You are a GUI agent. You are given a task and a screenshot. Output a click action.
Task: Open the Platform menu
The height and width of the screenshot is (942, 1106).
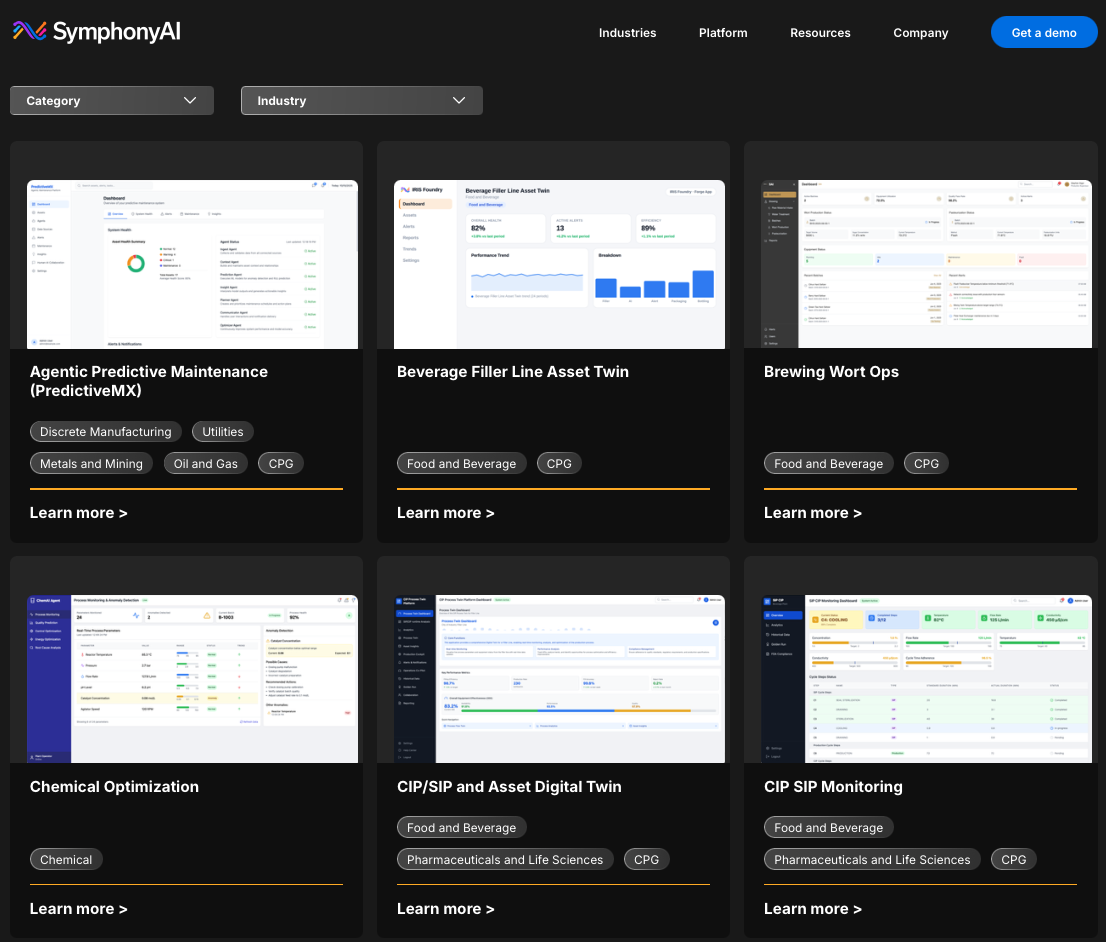[723, 32]
